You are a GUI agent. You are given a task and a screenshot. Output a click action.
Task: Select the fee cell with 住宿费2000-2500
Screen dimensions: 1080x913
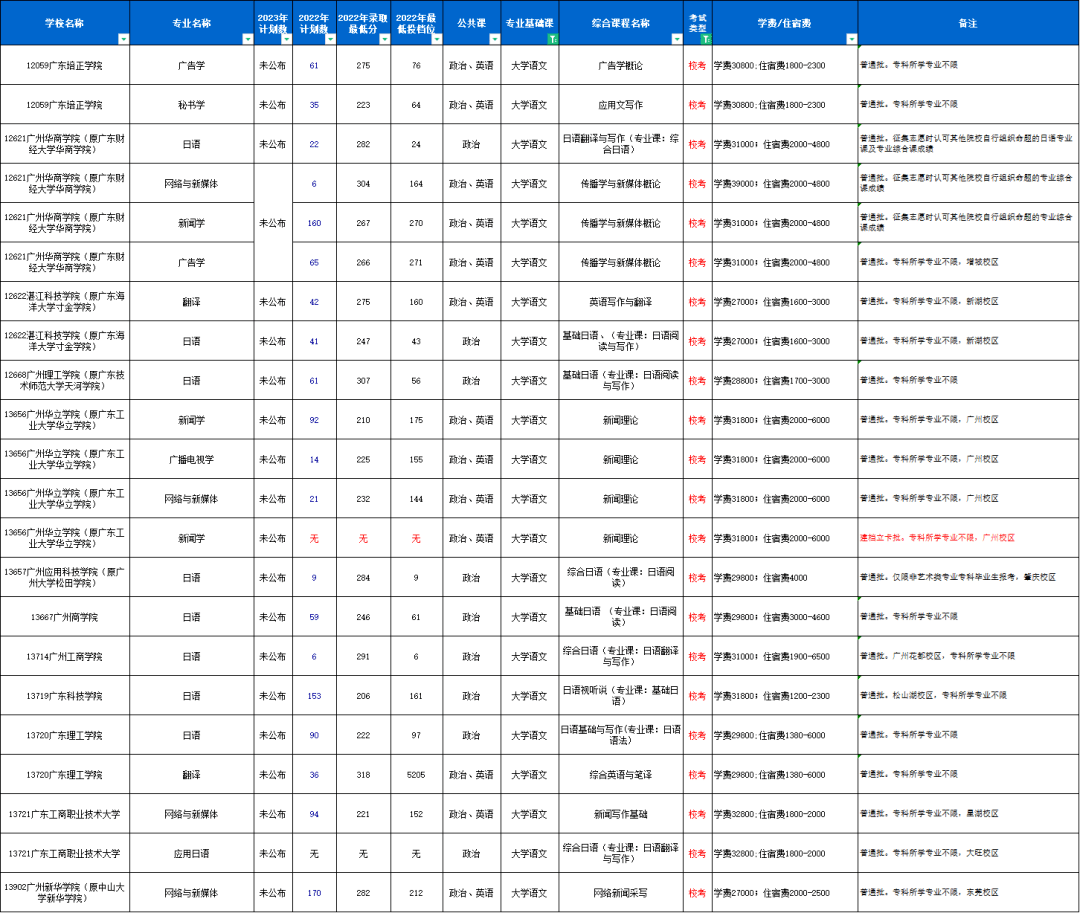[x=785, y=892]
